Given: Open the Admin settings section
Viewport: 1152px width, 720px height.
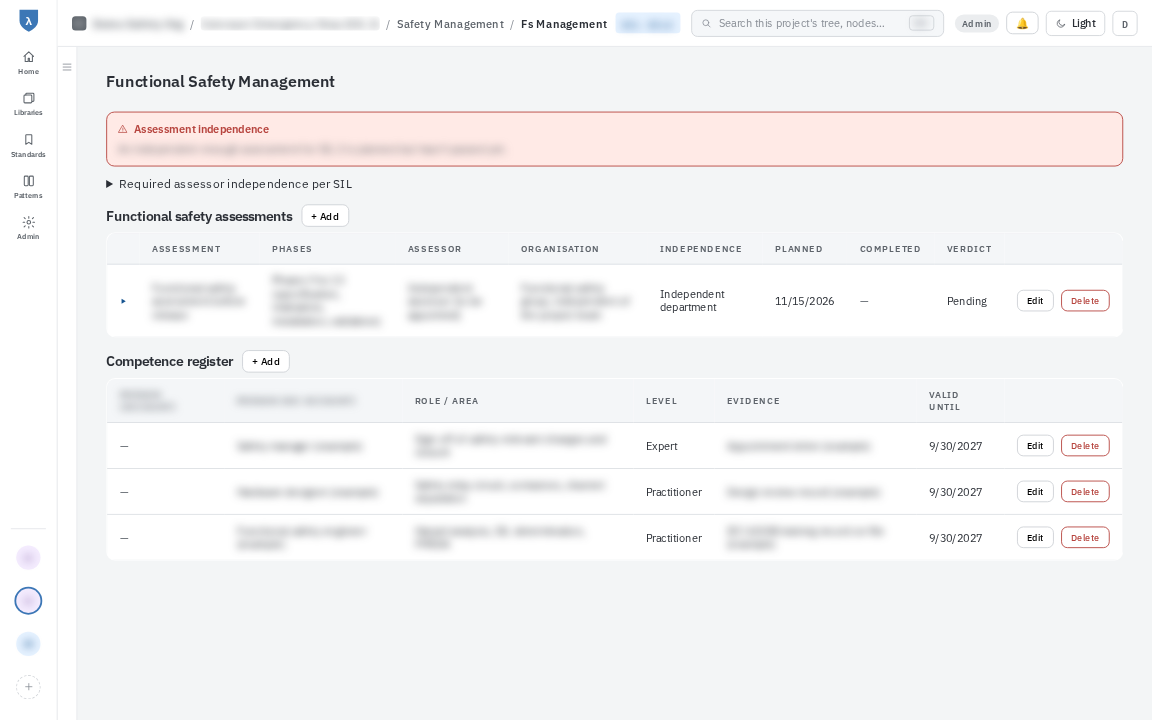Looking at the screenshot, I should (28, 228).
